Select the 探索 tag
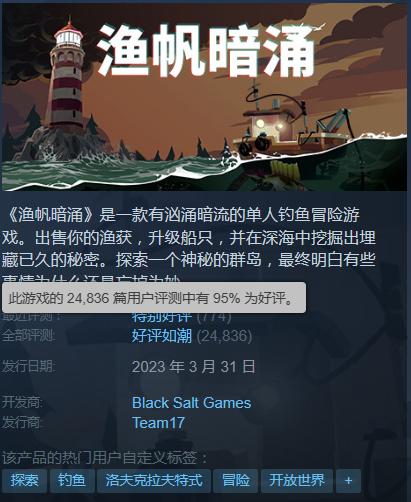This screenshot has height=502, width=411. click(x=24, y=481)
